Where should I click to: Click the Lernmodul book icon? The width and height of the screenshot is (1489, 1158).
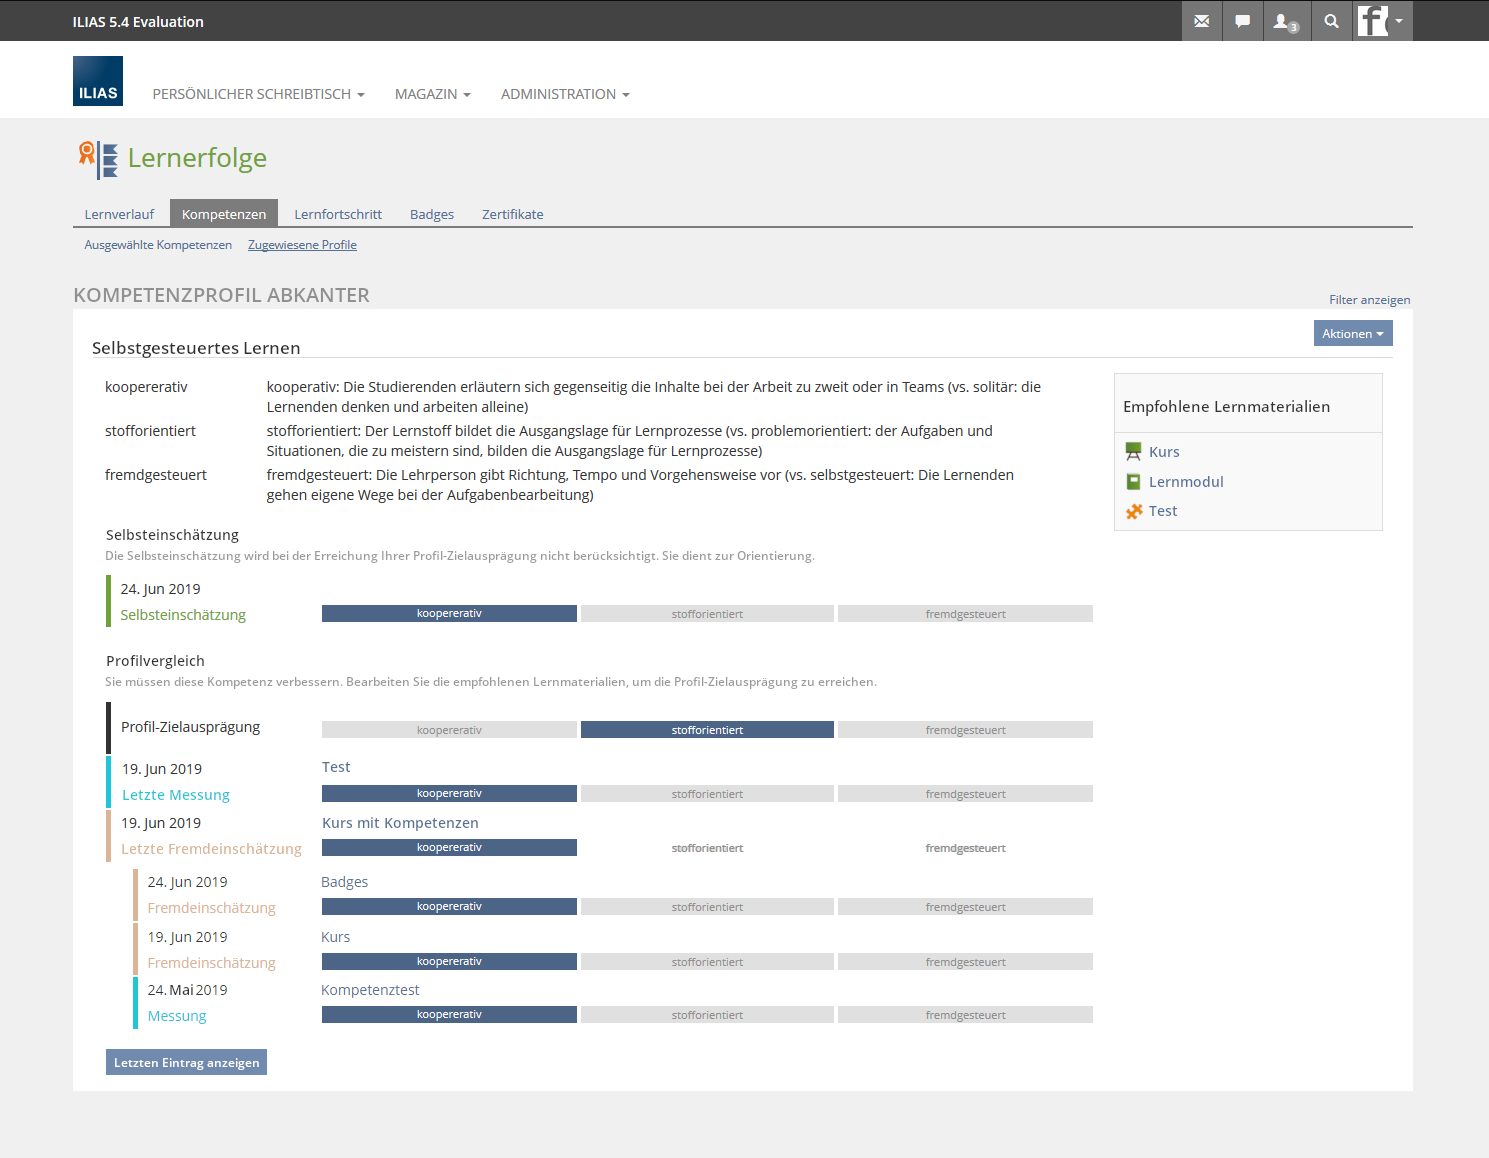(1133, 482)
